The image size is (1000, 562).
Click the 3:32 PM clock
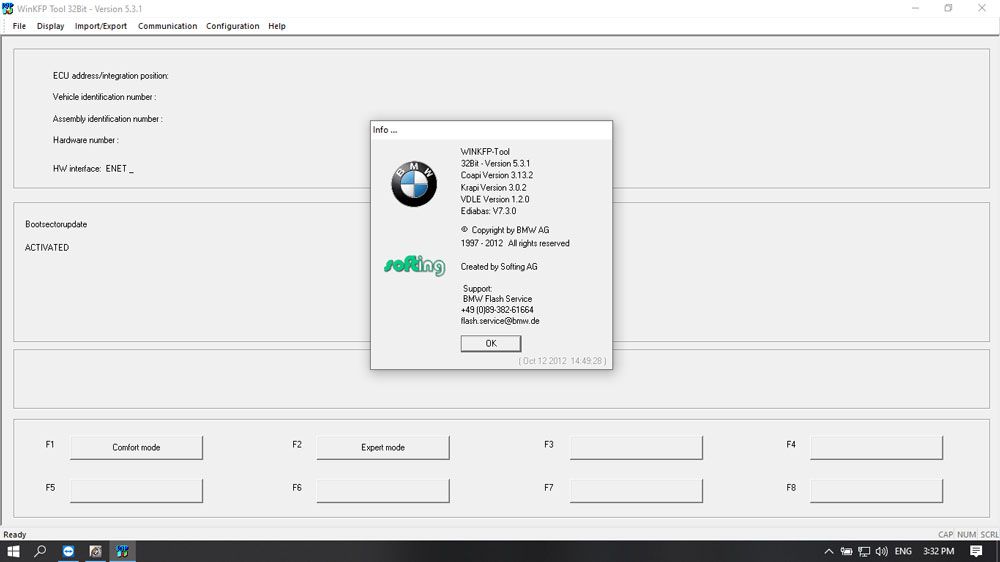pos(939,551)
